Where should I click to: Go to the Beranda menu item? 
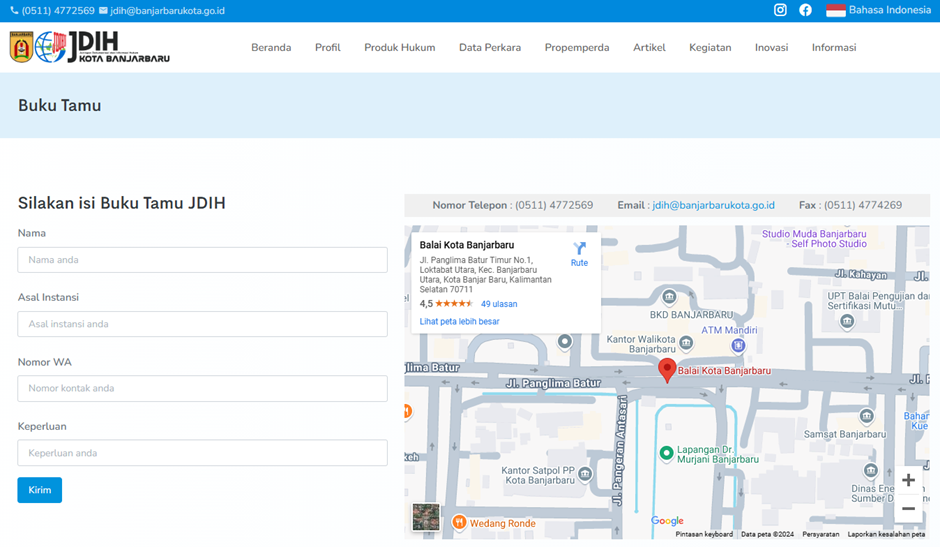point(271,47)
